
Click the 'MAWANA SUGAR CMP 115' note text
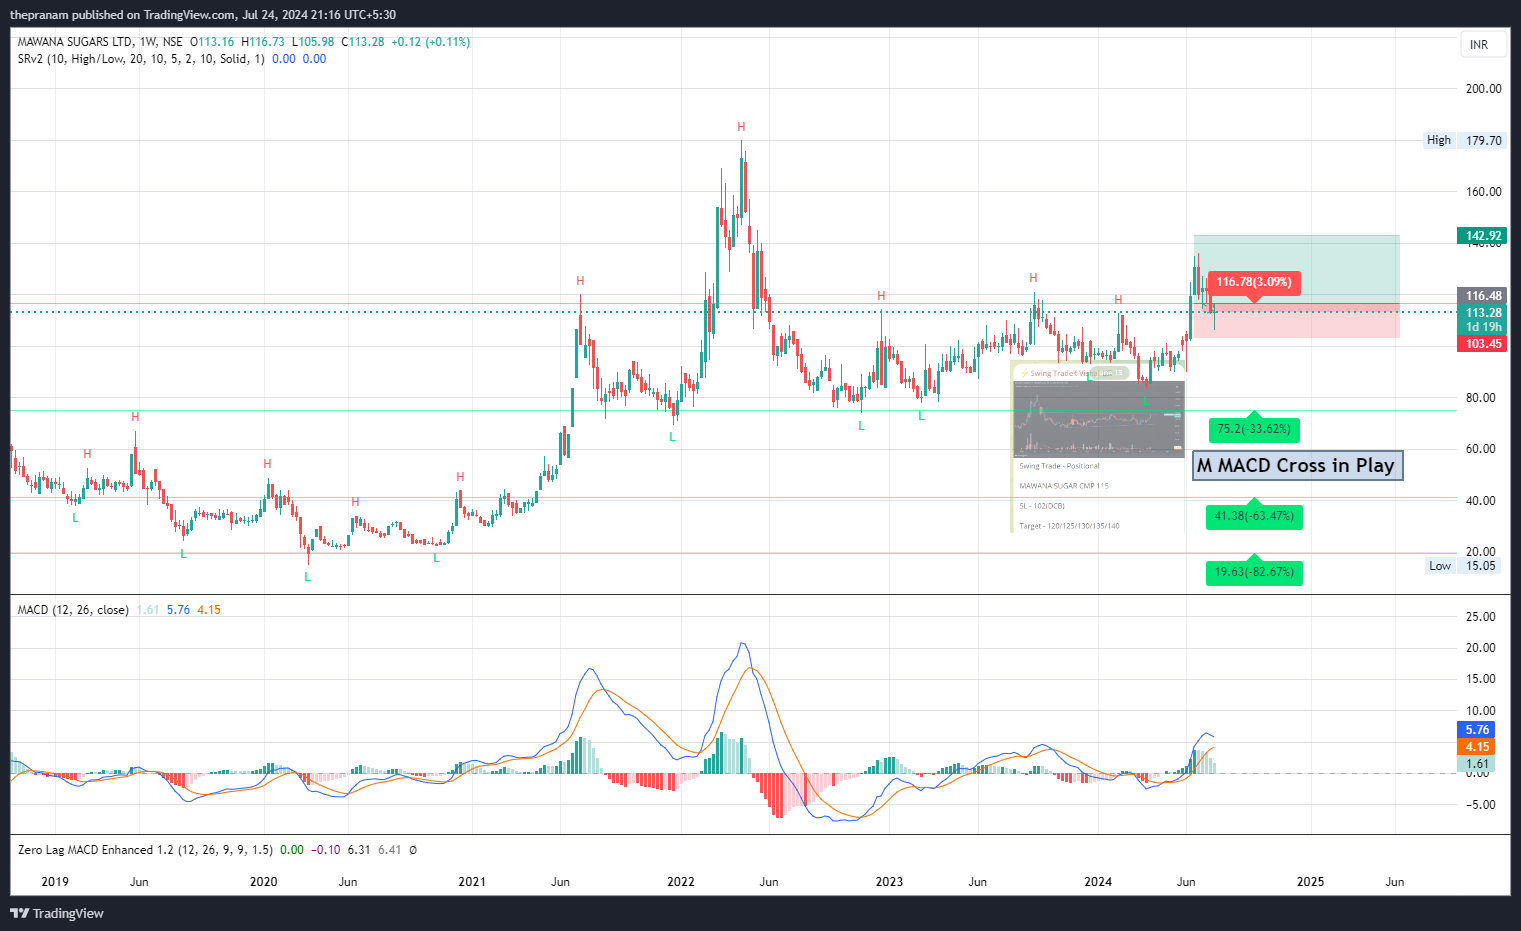pyautogui.click(x=1064, y=486)
